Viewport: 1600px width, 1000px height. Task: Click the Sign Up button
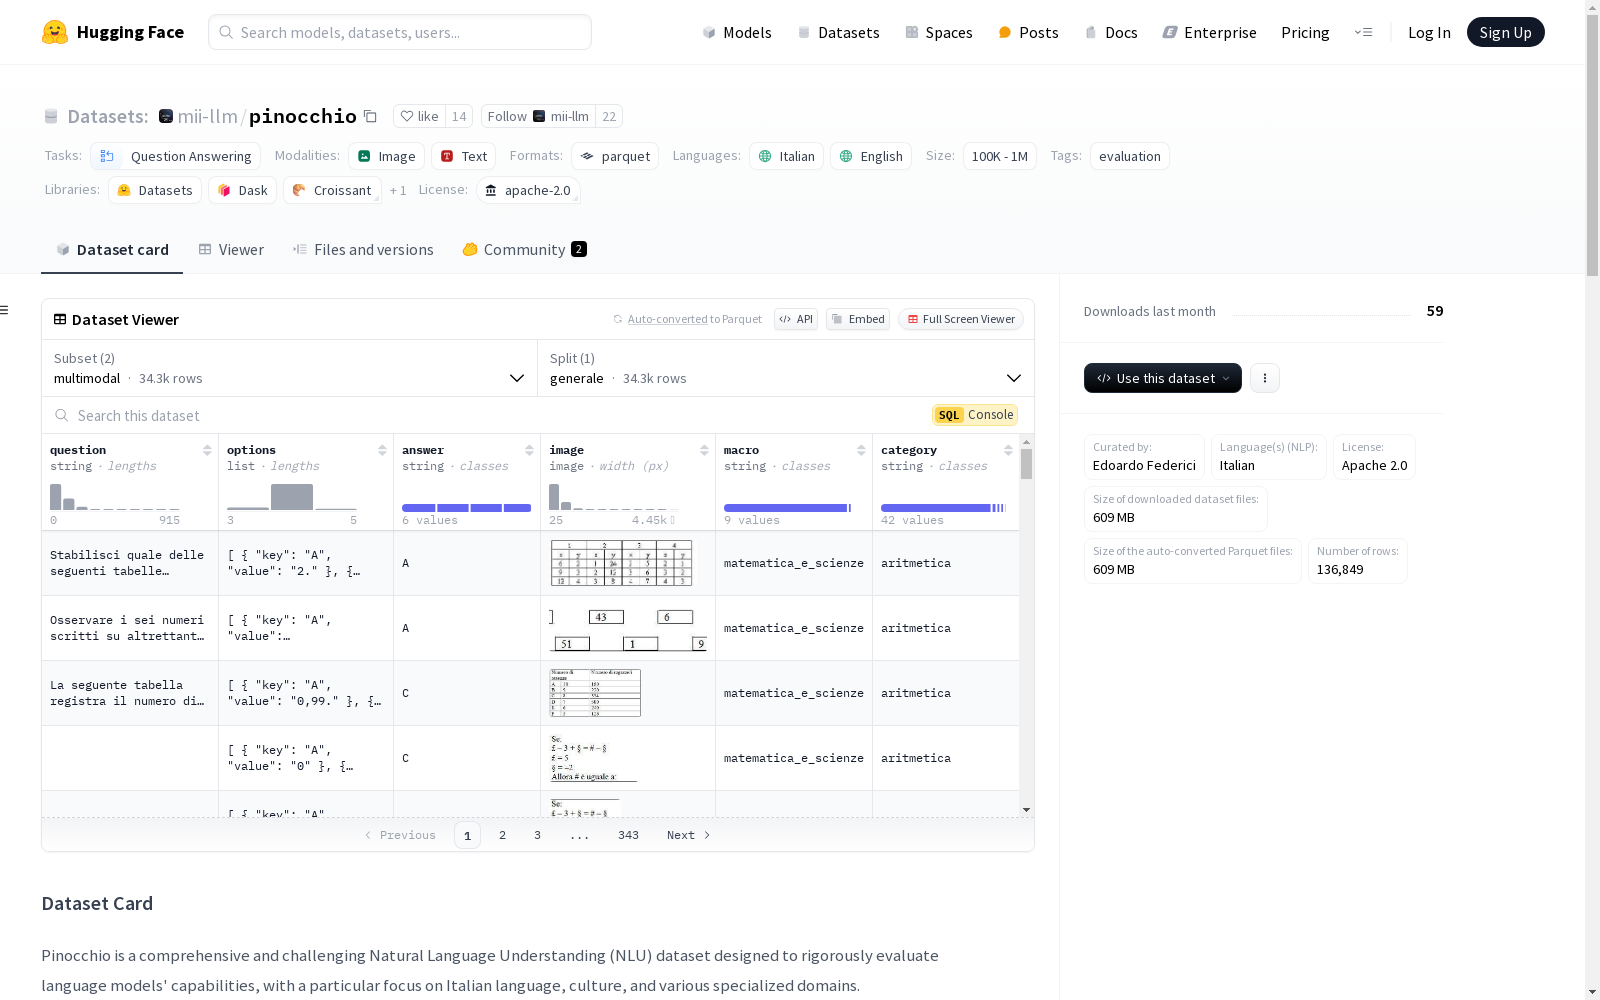click(1505, 32)
